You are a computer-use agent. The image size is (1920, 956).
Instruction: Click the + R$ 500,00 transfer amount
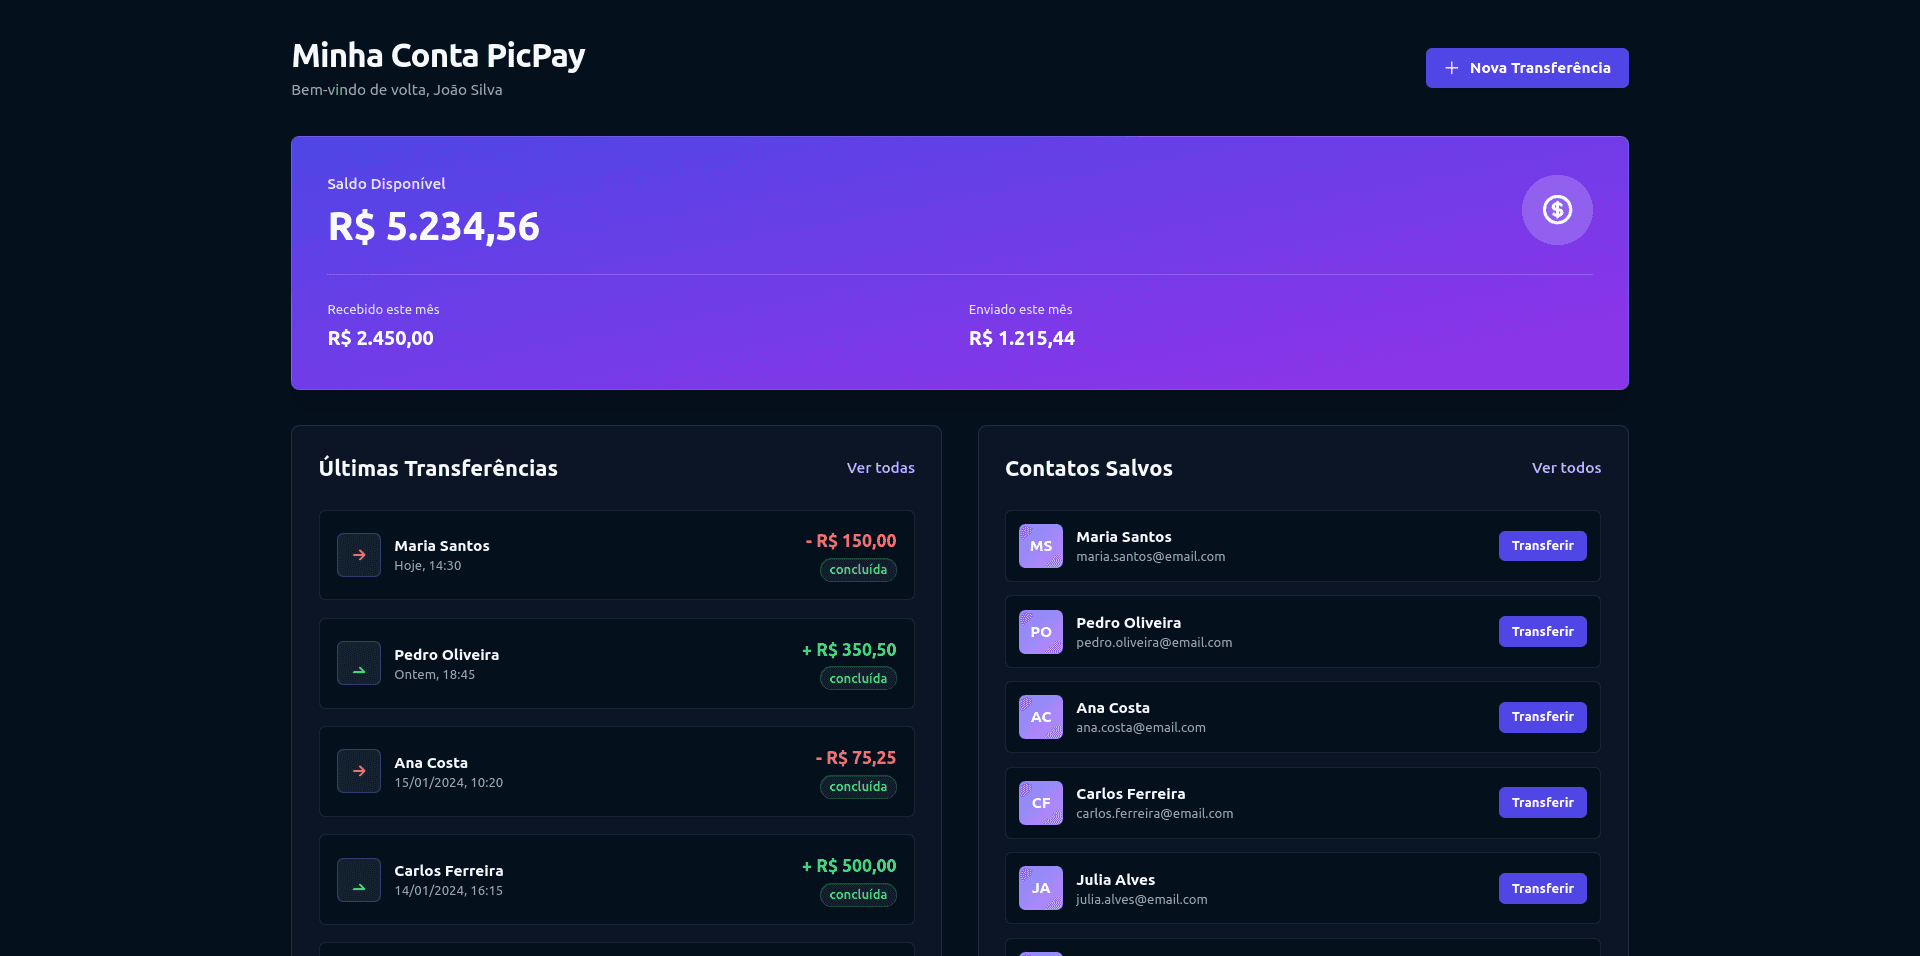849,866
